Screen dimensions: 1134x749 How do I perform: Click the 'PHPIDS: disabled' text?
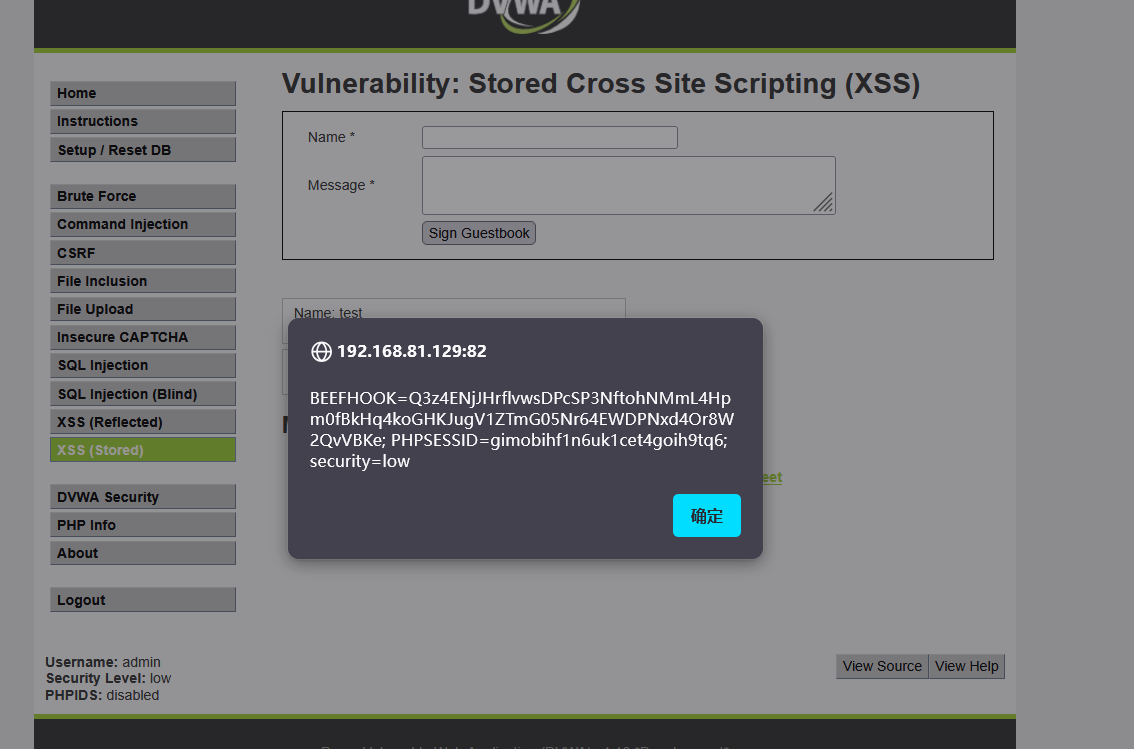click(x=102, y=695)
